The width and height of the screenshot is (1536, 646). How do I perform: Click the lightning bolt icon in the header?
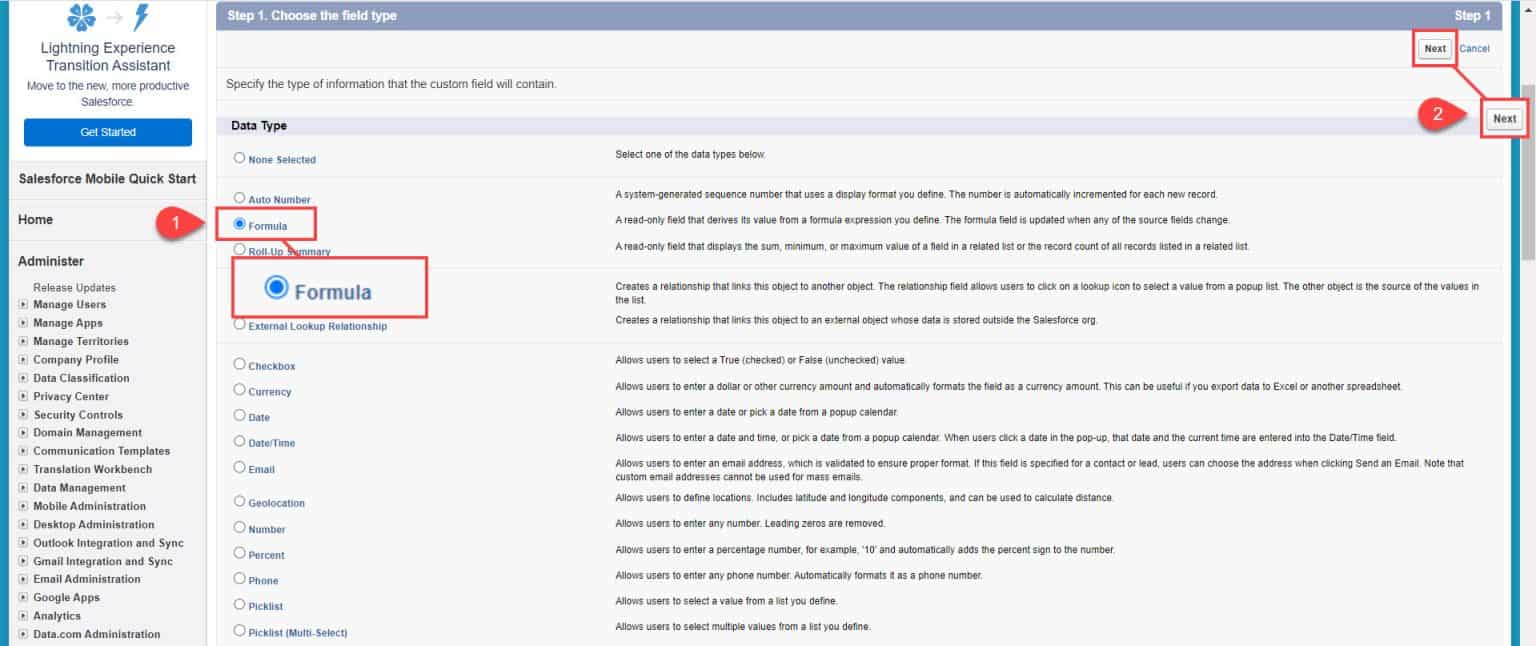click(x=140, y=15)
